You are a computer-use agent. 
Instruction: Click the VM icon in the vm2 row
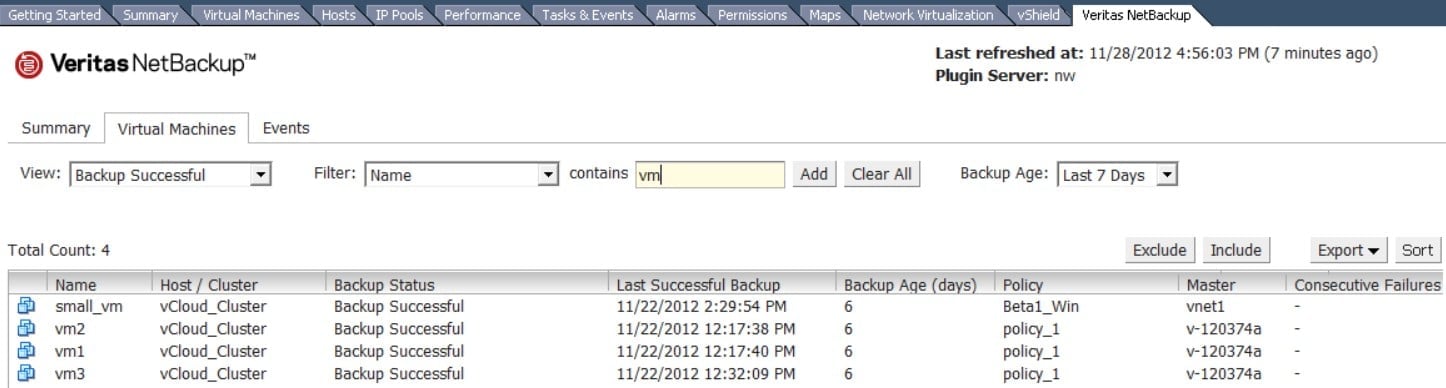pyautogui.click(x=26, y=329)
